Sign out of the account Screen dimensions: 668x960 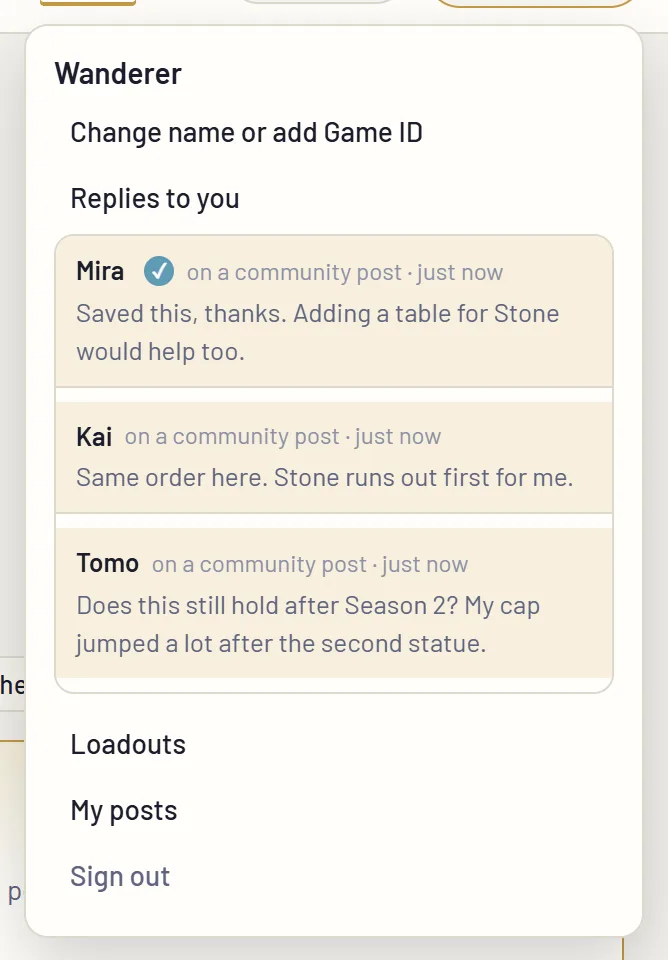(x=120, y=876)
